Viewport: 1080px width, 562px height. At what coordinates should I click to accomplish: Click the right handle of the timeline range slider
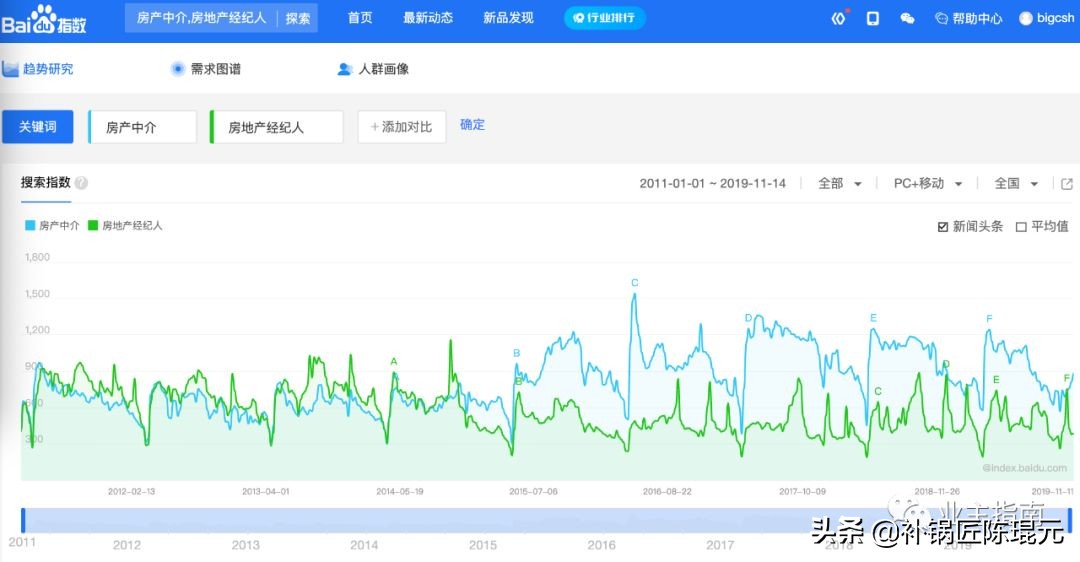(1070, 520)
